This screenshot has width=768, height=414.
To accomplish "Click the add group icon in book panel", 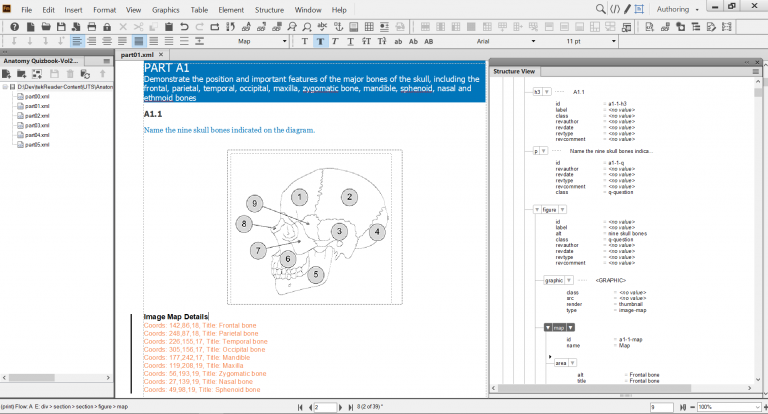I will pyautogui.click(x=37, y=74).
